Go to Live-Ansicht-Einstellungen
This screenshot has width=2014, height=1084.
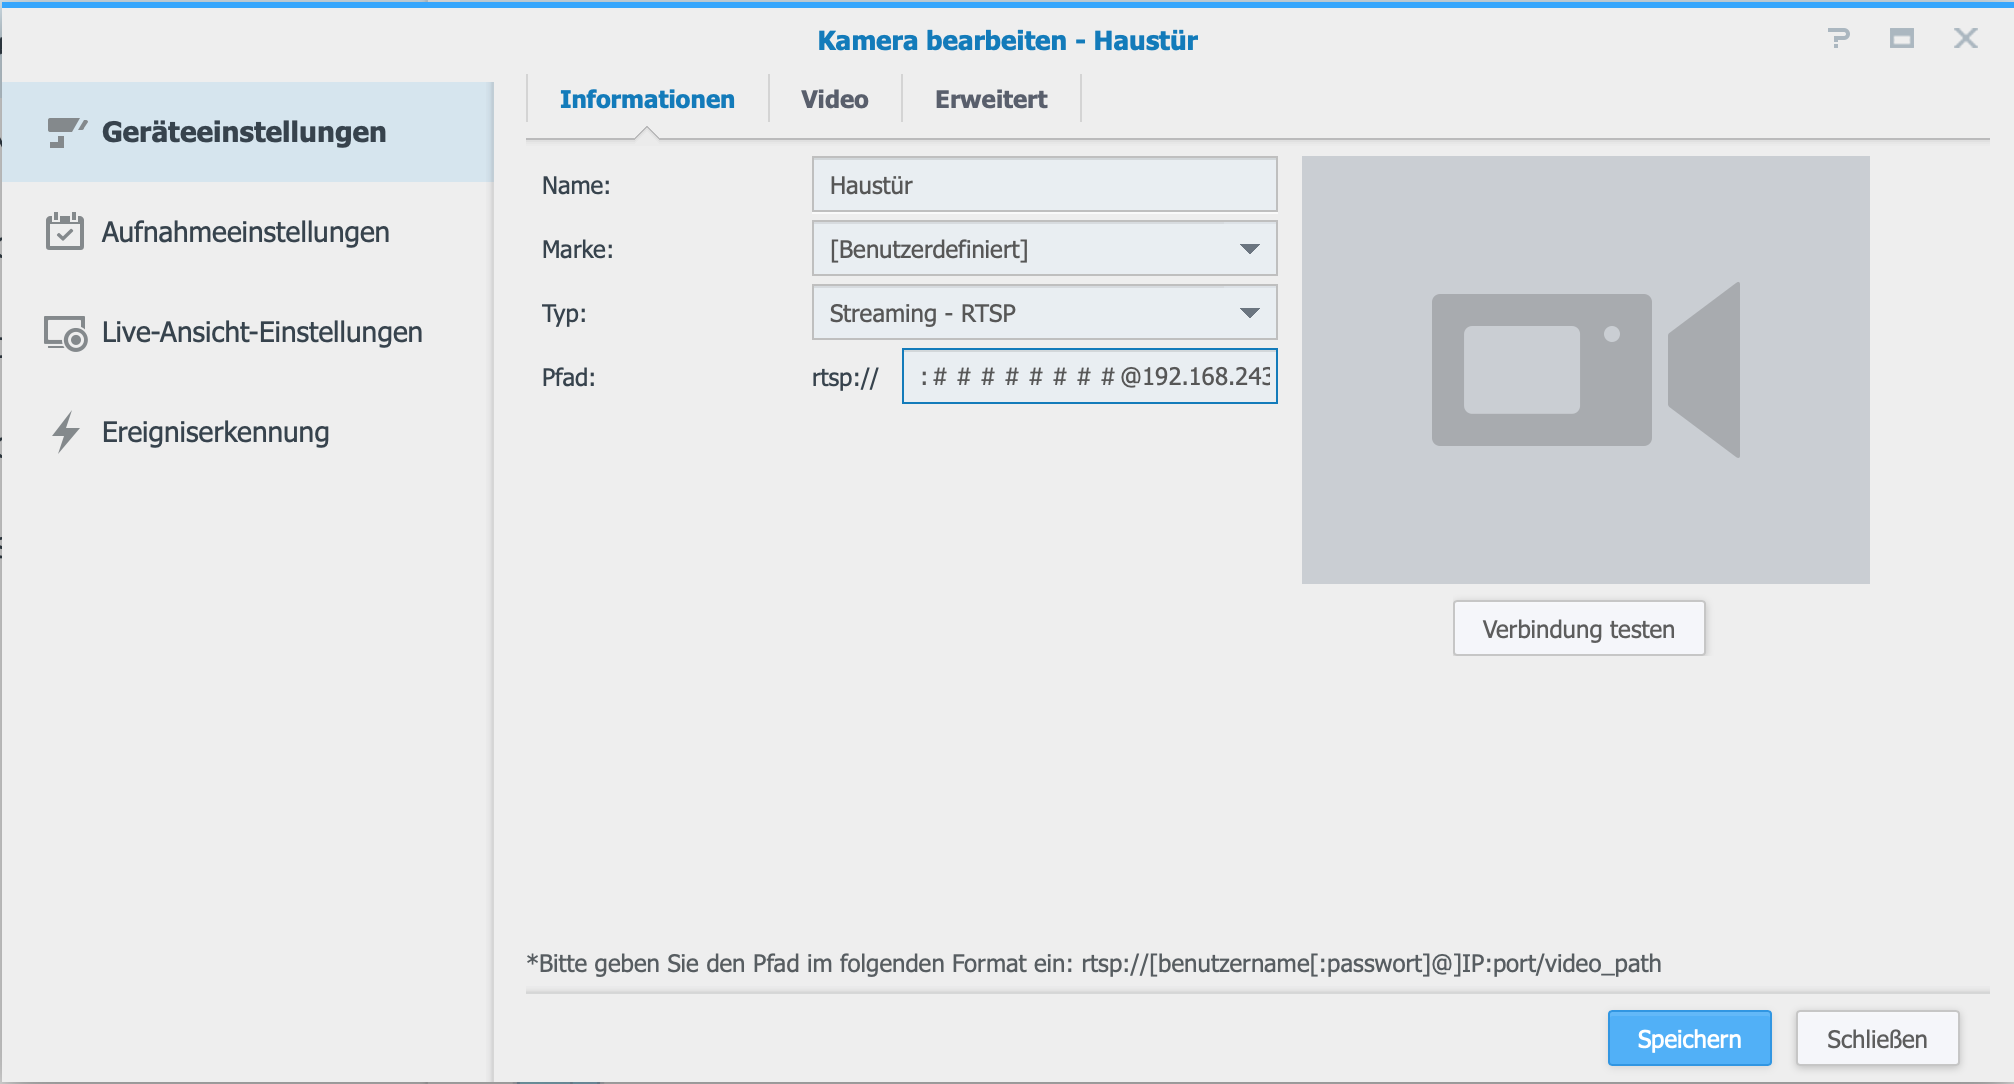point(248,332)
